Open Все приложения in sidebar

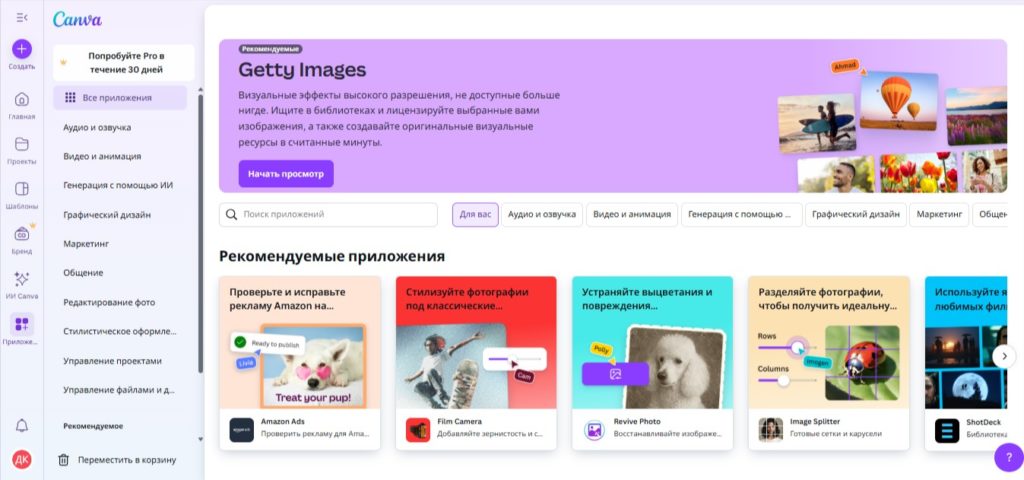click(120, 98)
